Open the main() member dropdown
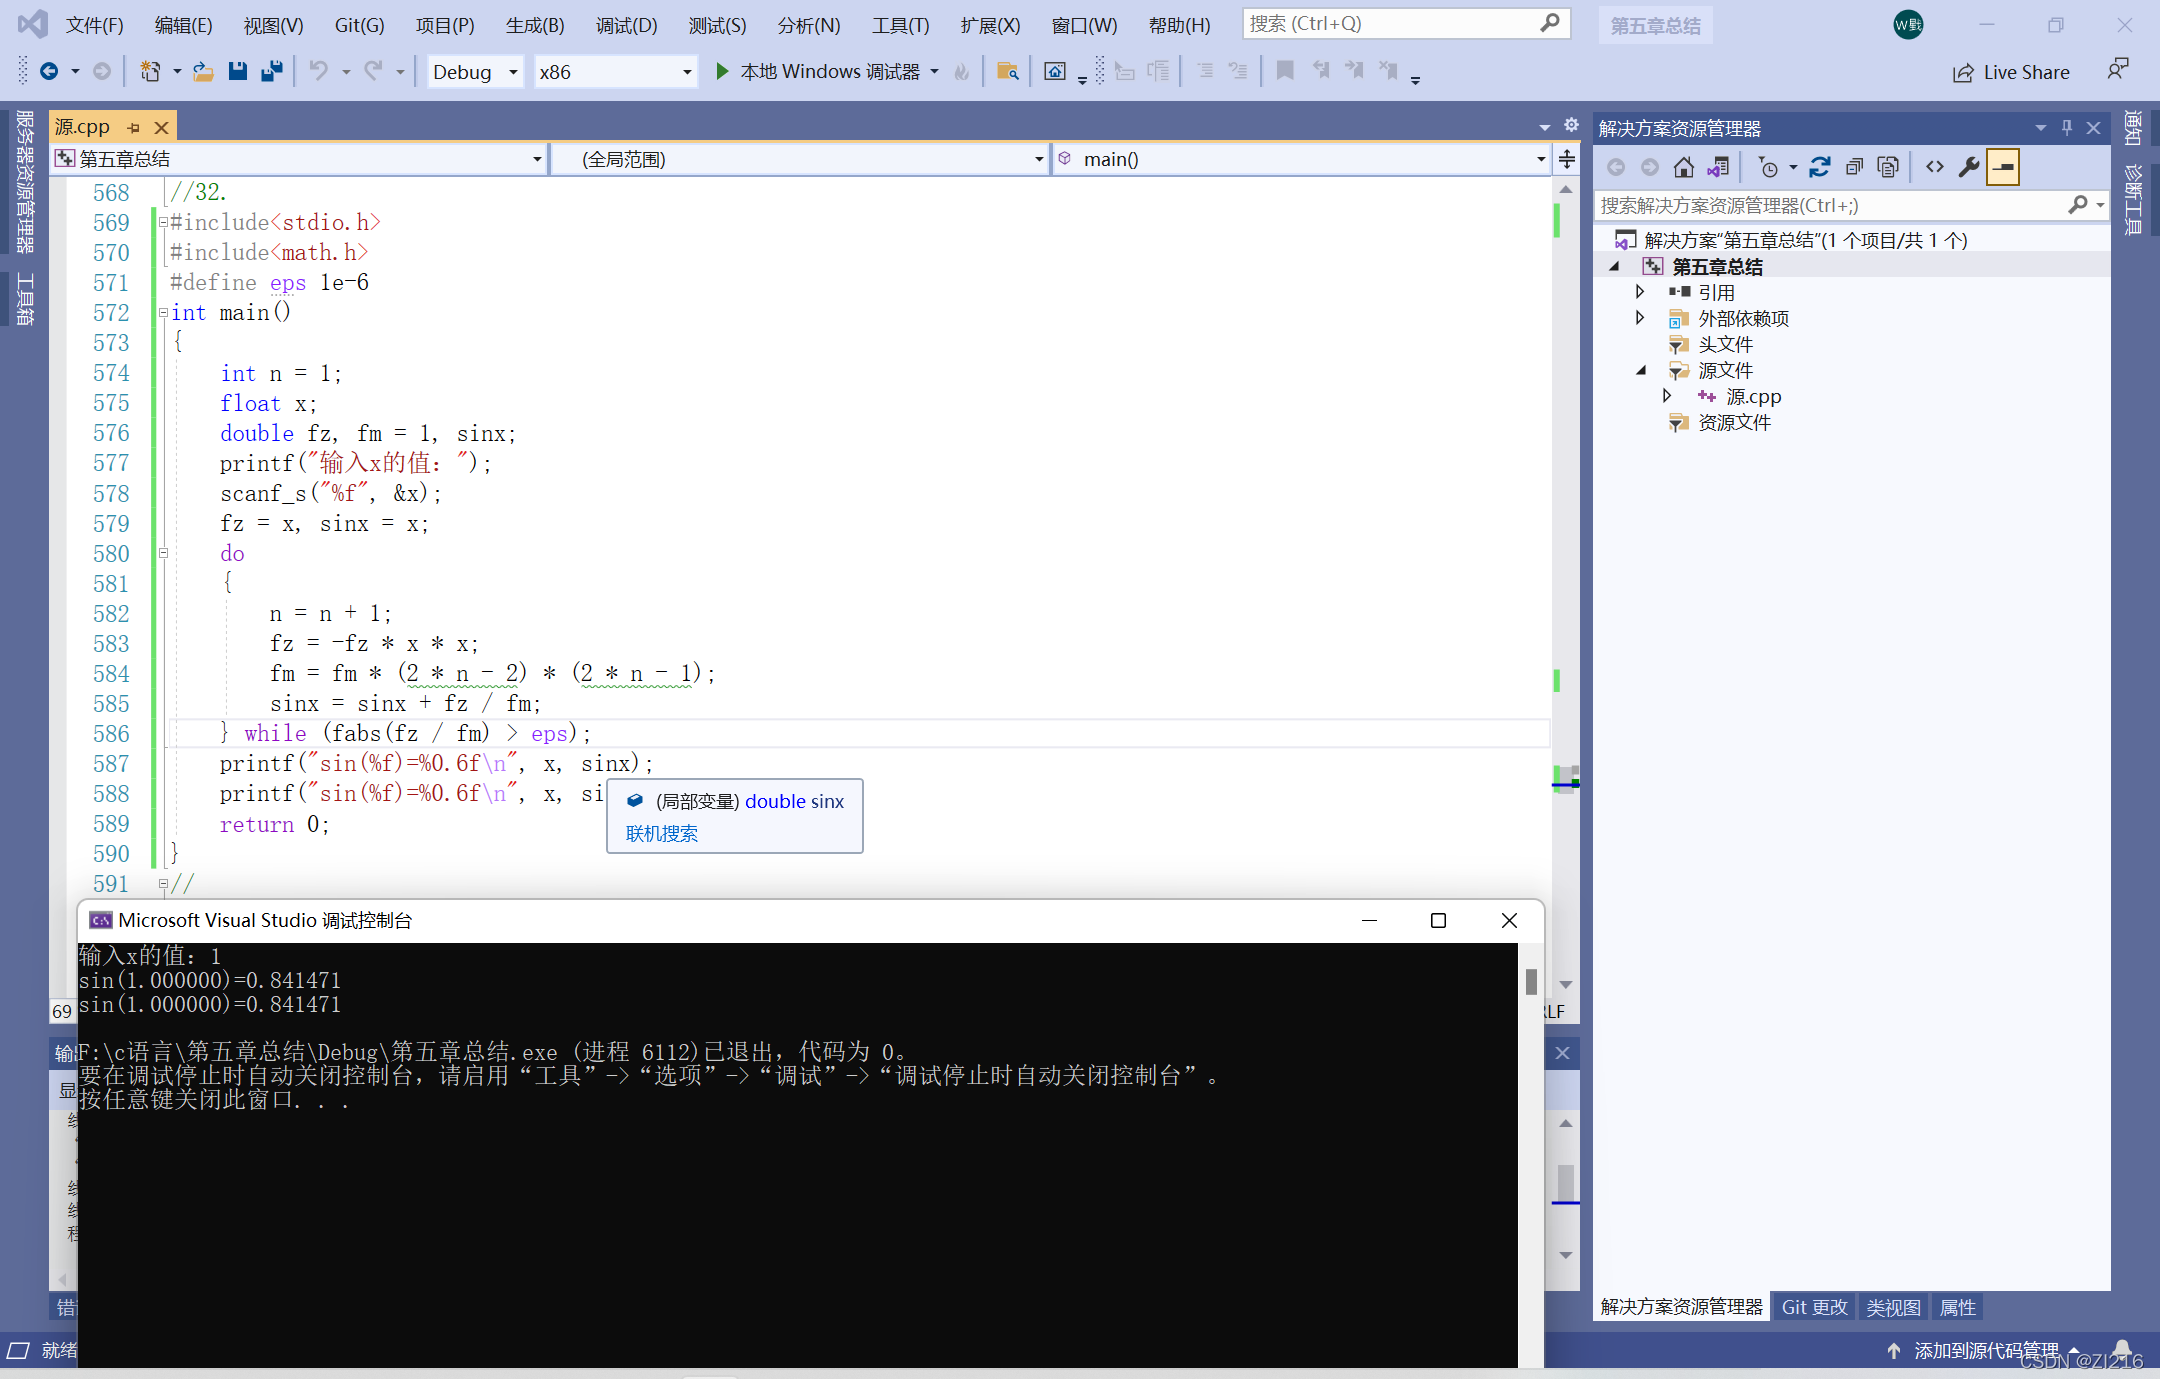 pyautogui.click(x=1301, y=159)
